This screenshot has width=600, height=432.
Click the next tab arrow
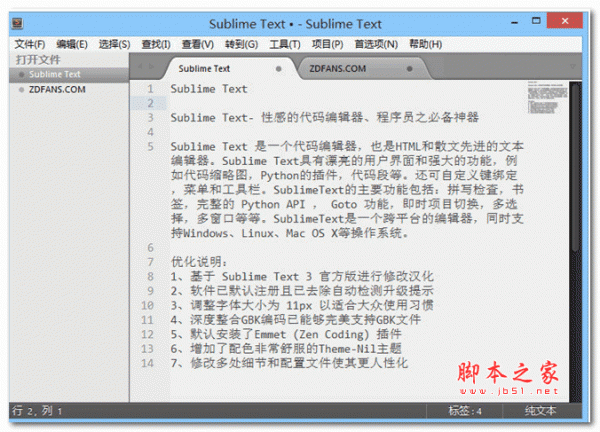click(152, 67)
